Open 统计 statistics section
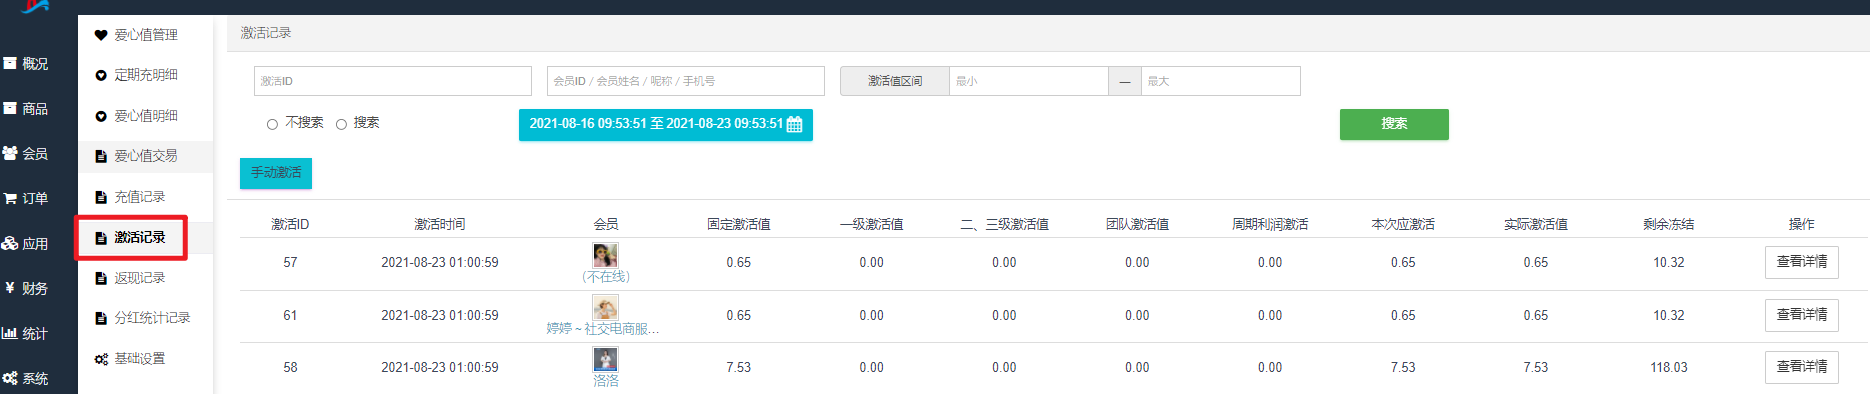The height and width of the screenshot is (394, 1870). pos(26,333)
